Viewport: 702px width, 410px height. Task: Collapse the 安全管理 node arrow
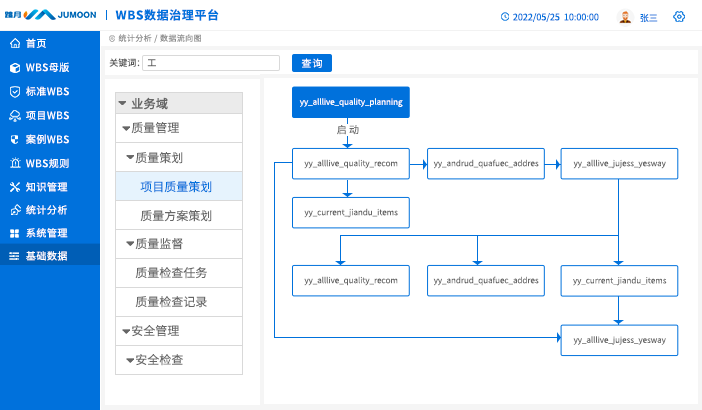[x=126, y=331]
